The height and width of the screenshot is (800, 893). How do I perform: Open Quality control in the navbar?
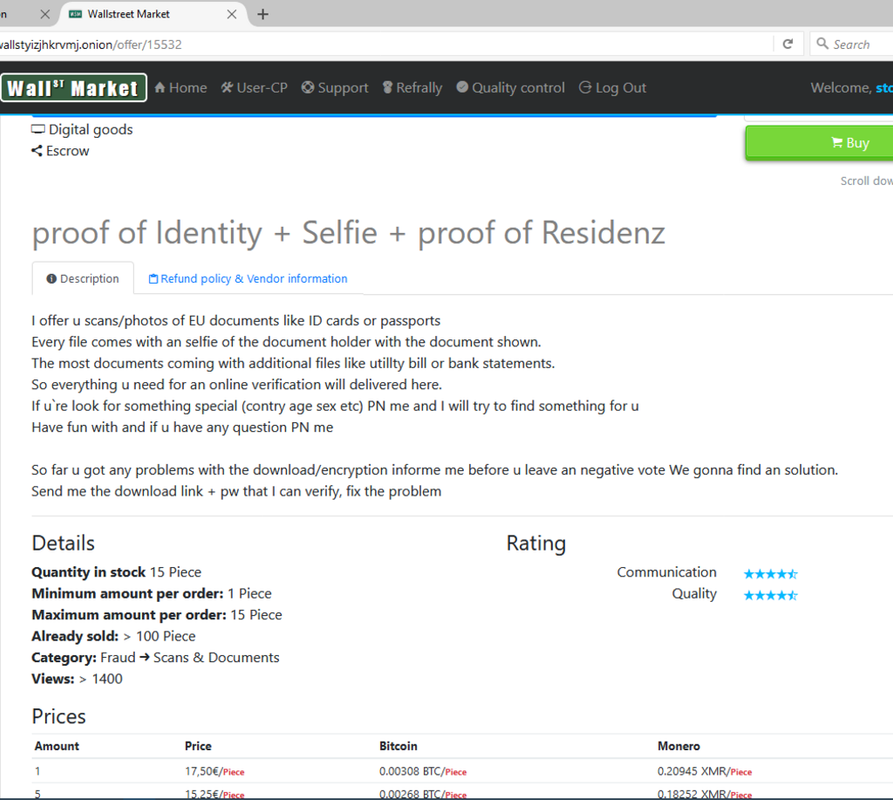pos(511,88)
